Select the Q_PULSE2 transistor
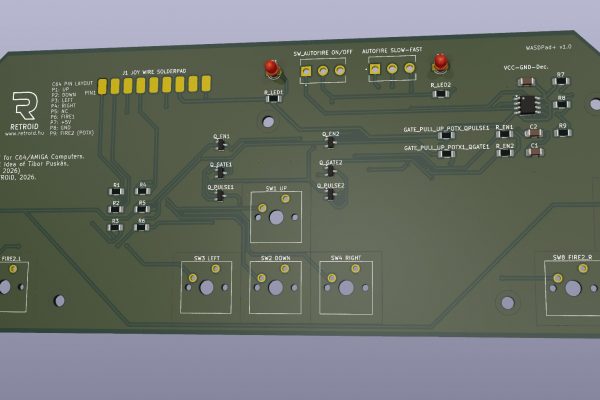This screenshot has width=600, height=400. pos(329,194)
